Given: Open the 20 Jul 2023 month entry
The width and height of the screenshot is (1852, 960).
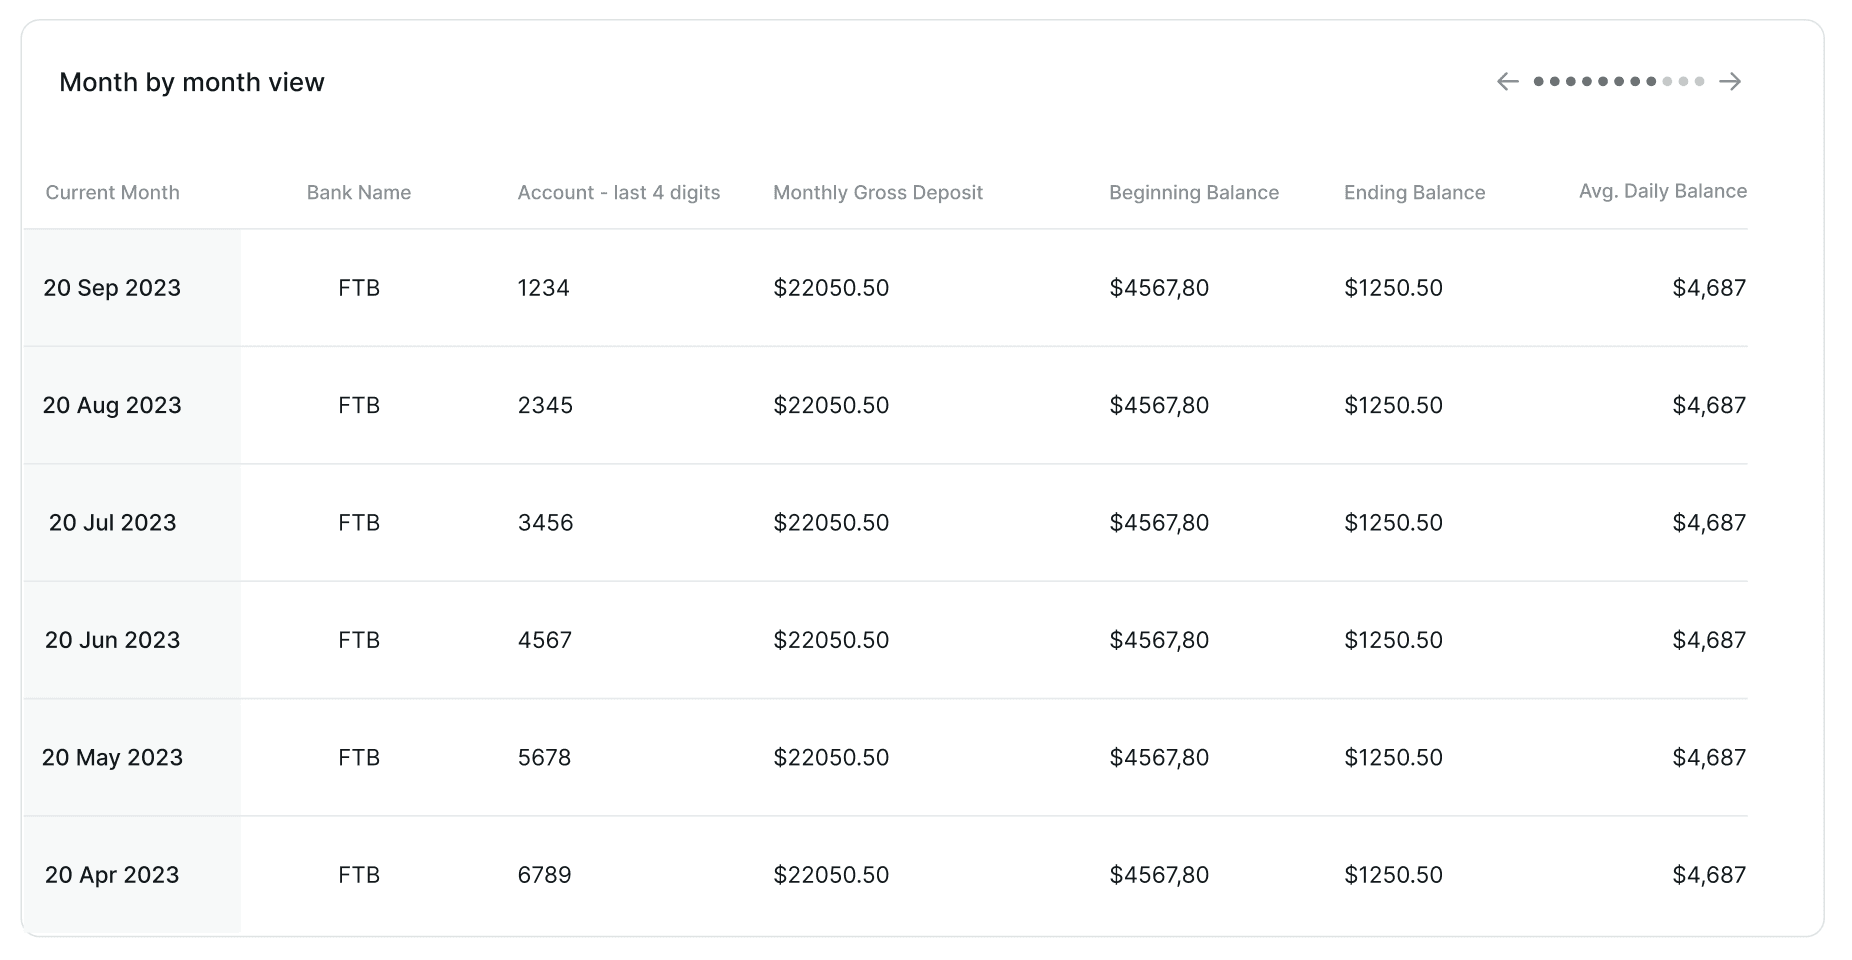Looking at the screenshot, I should [x=112, y=523].
